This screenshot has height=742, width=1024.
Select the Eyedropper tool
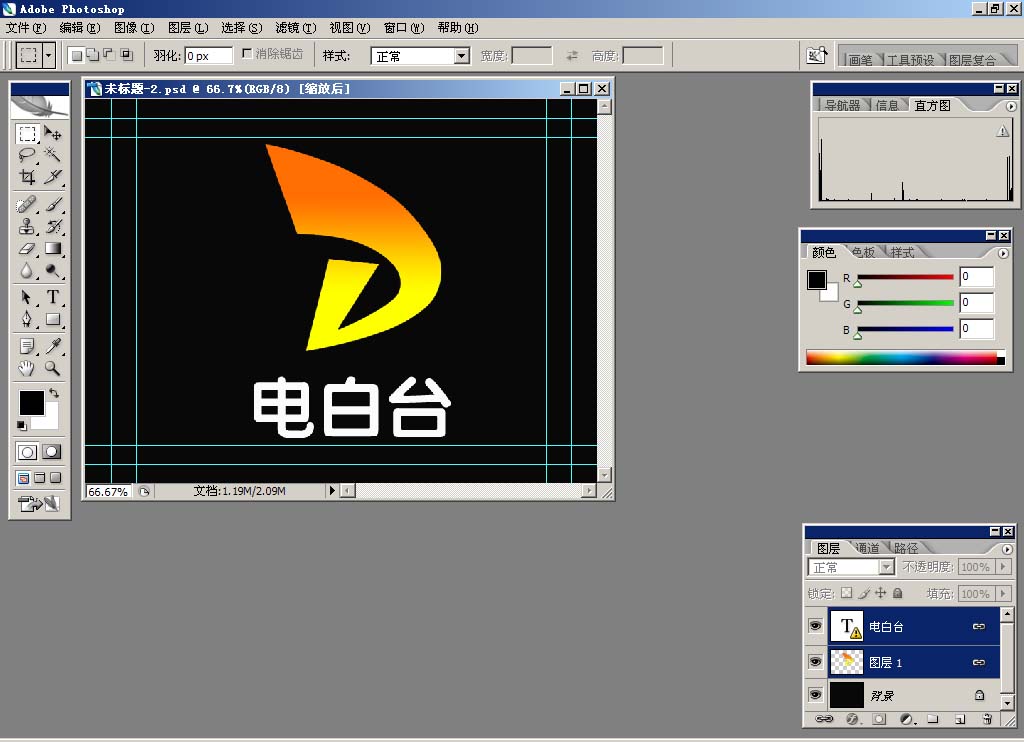(52, 346)
